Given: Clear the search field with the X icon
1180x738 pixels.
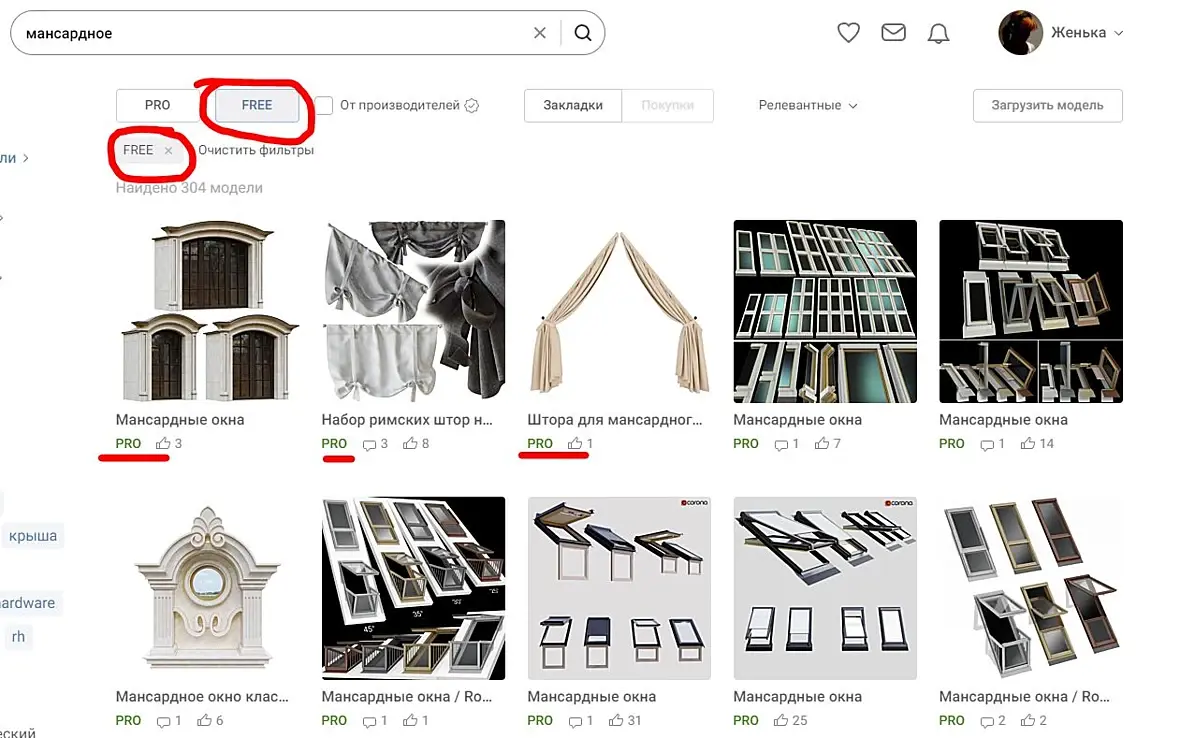Looking at the screenshot, I should click(540, 33).
